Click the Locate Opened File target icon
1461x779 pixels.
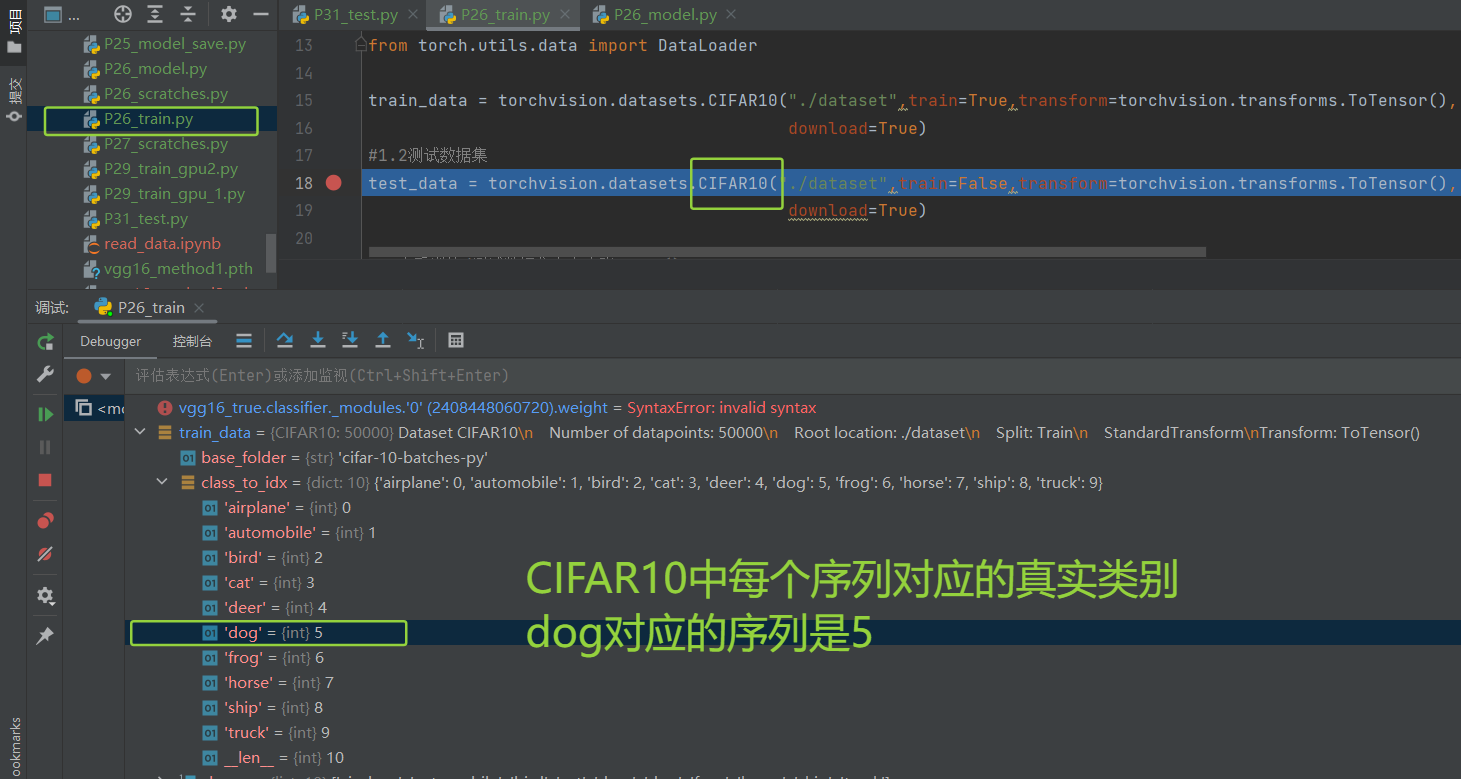click(x=122, y=14)
